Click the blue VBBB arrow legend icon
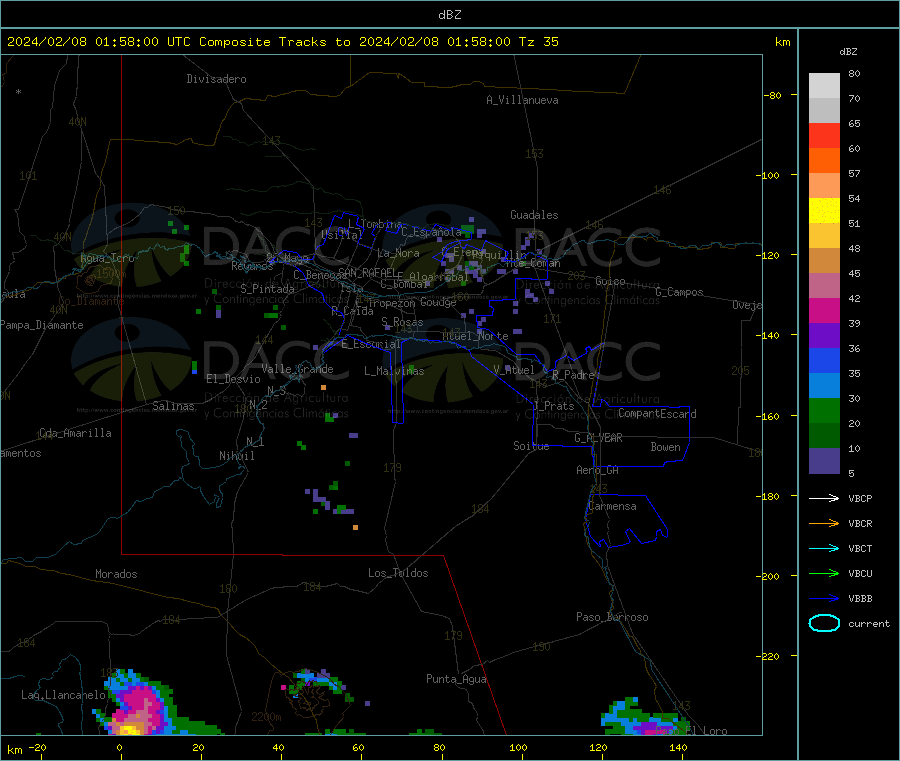The height and width of the screenshot is (761, 900). 824,599
